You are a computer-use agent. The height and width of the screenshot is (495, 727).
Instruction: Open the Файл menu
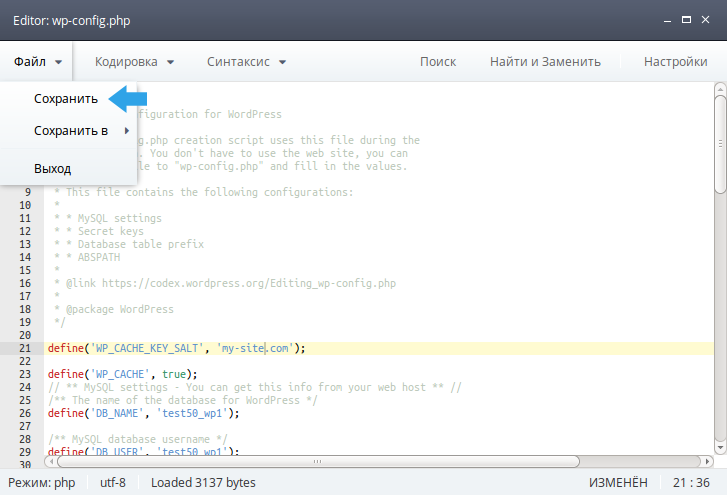click(37, 62)
